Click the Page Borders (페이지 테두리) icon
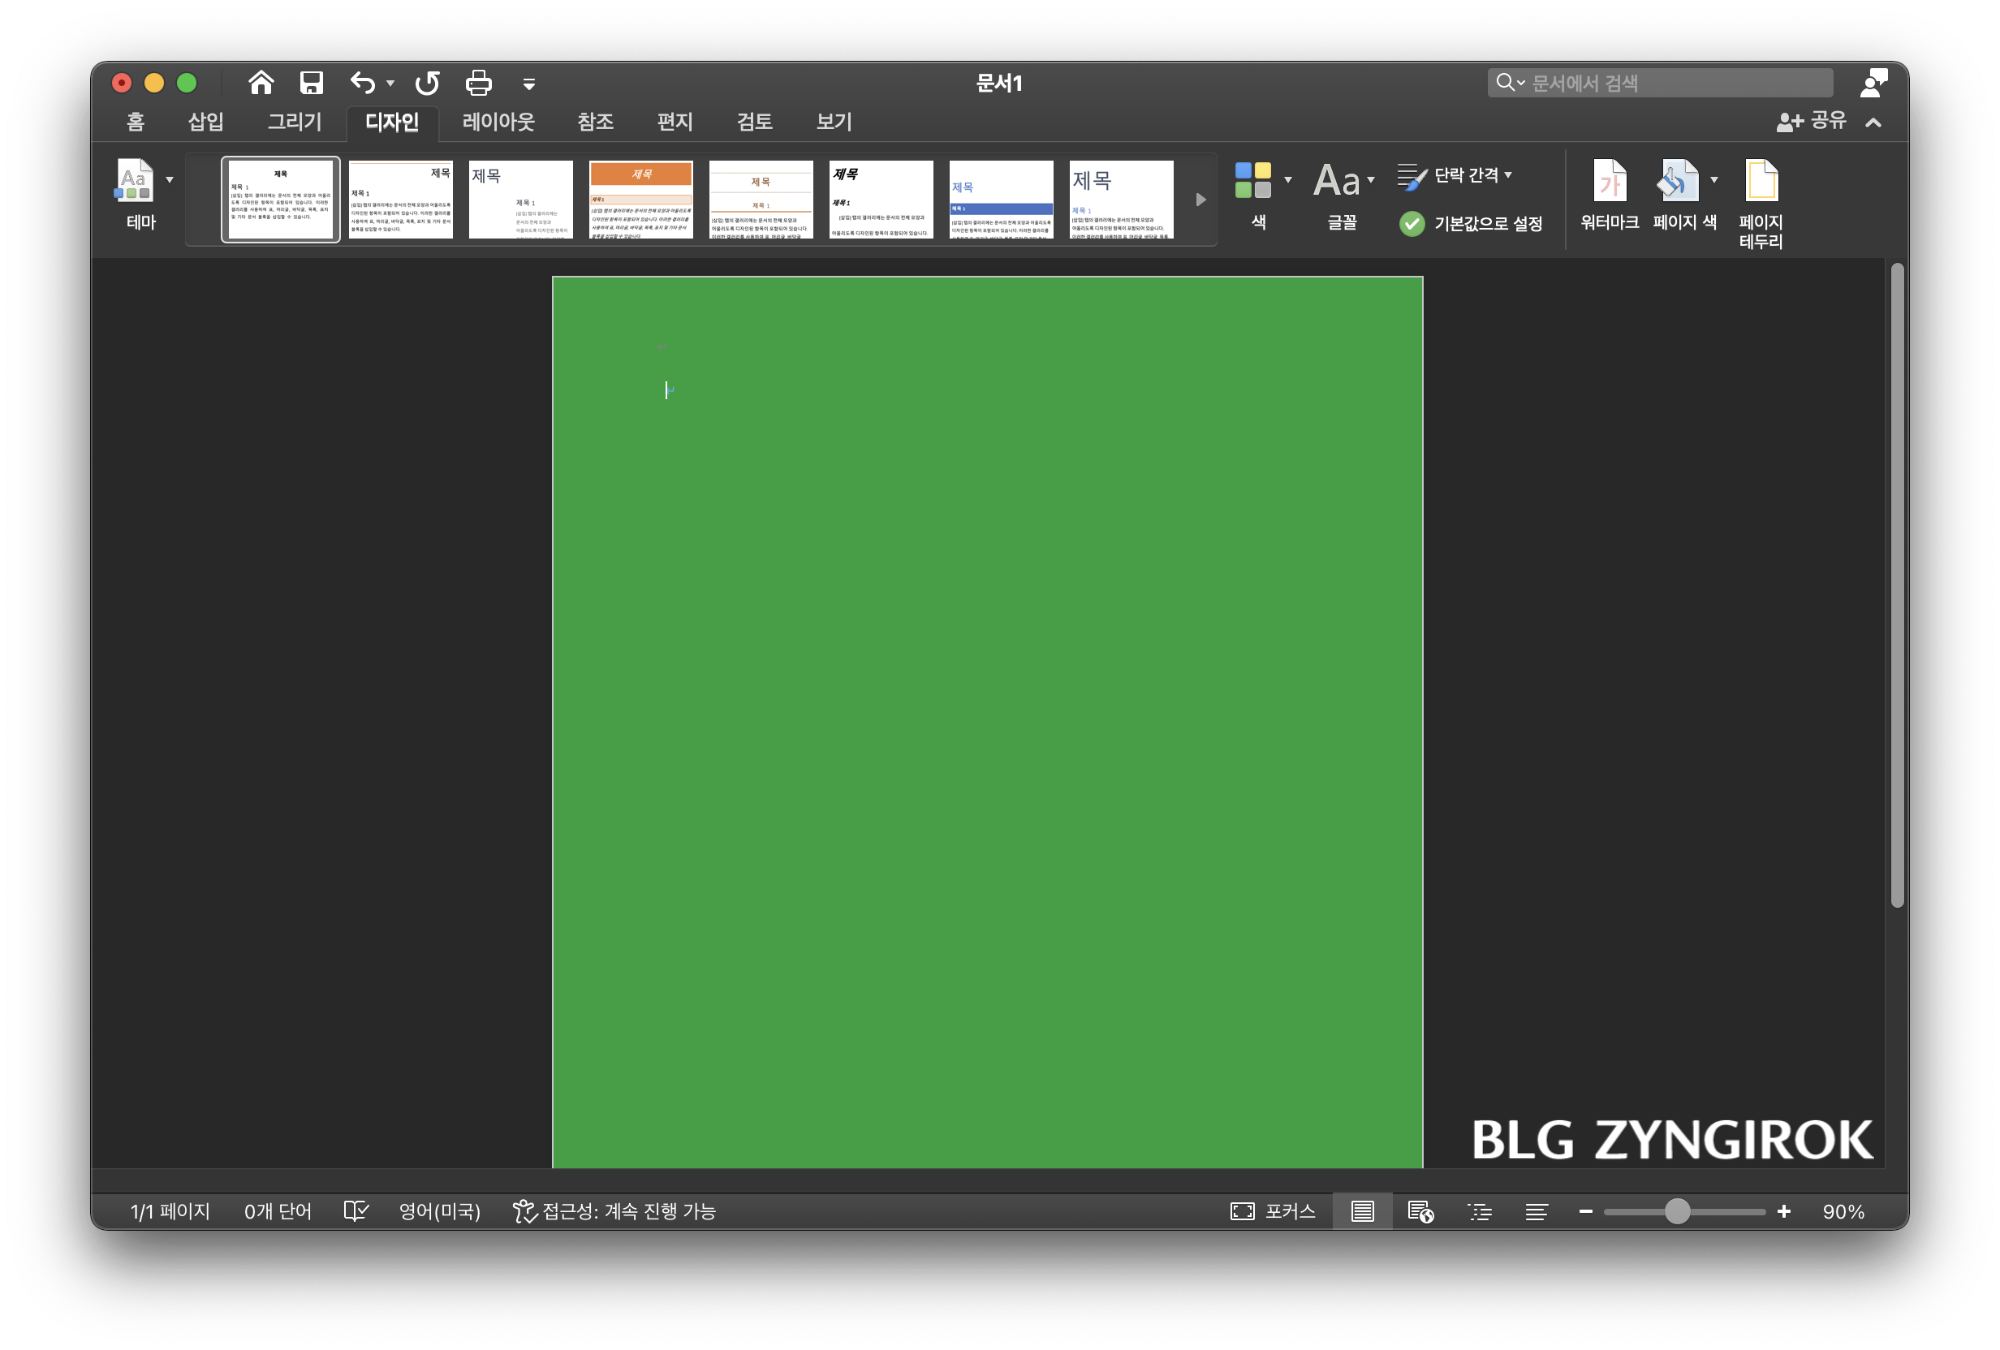Viewport: 2000px width, 1350px height. pyautogui.click(x=1760, y=183)
